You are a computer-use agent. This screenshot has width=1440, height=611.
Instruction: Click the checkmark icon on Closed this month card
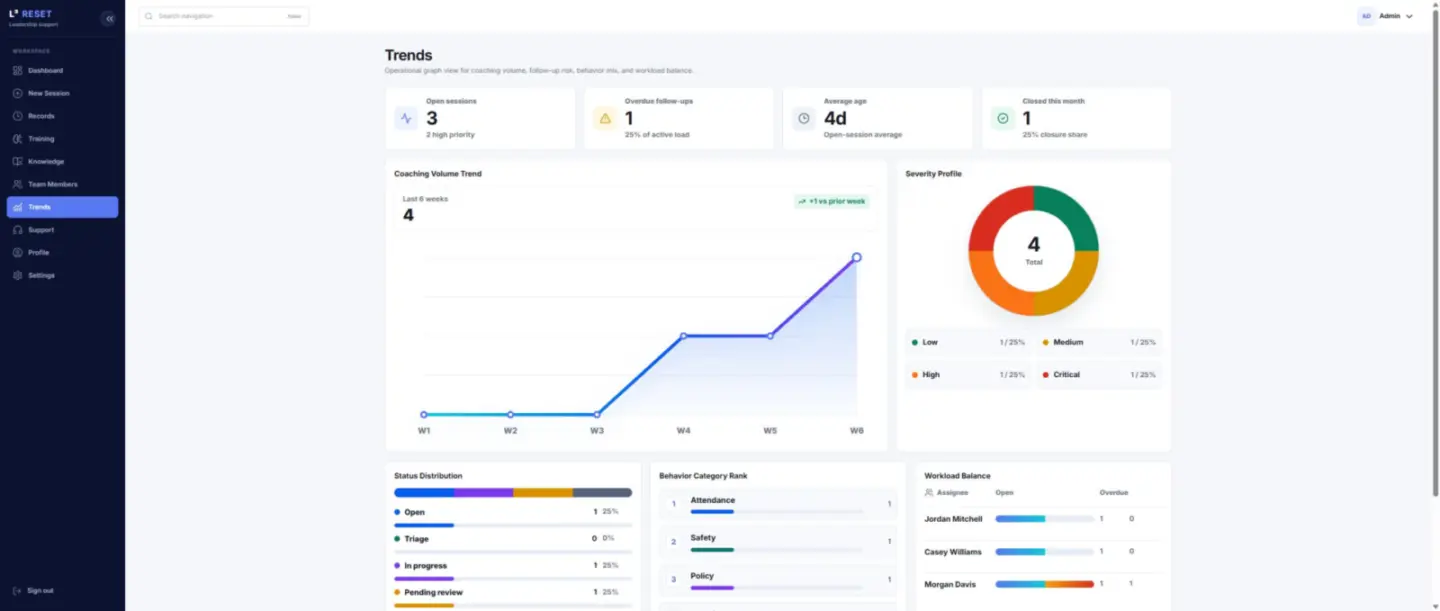[1002, 118]
